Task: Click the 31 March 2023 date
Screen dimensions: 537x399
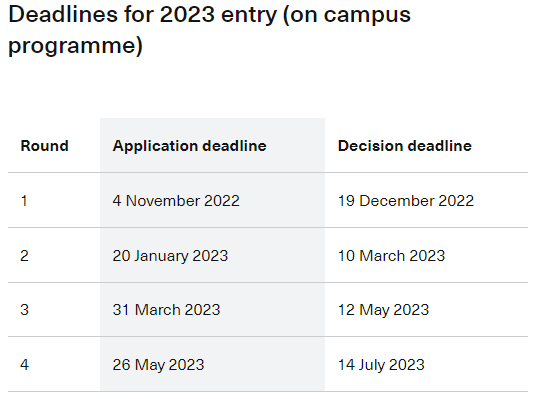Action: pos(166,310)
